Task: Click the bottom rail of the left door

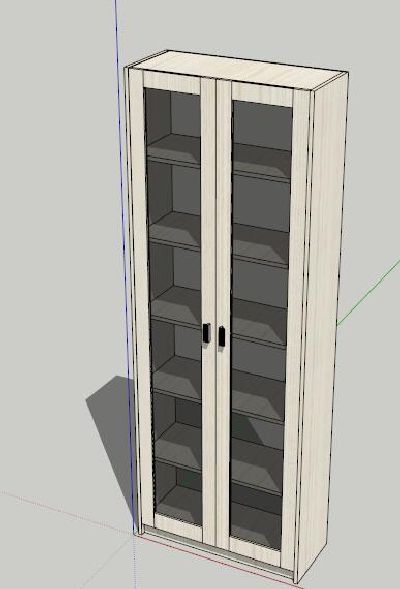Action: pyautogui.click(x=179, y=527)
